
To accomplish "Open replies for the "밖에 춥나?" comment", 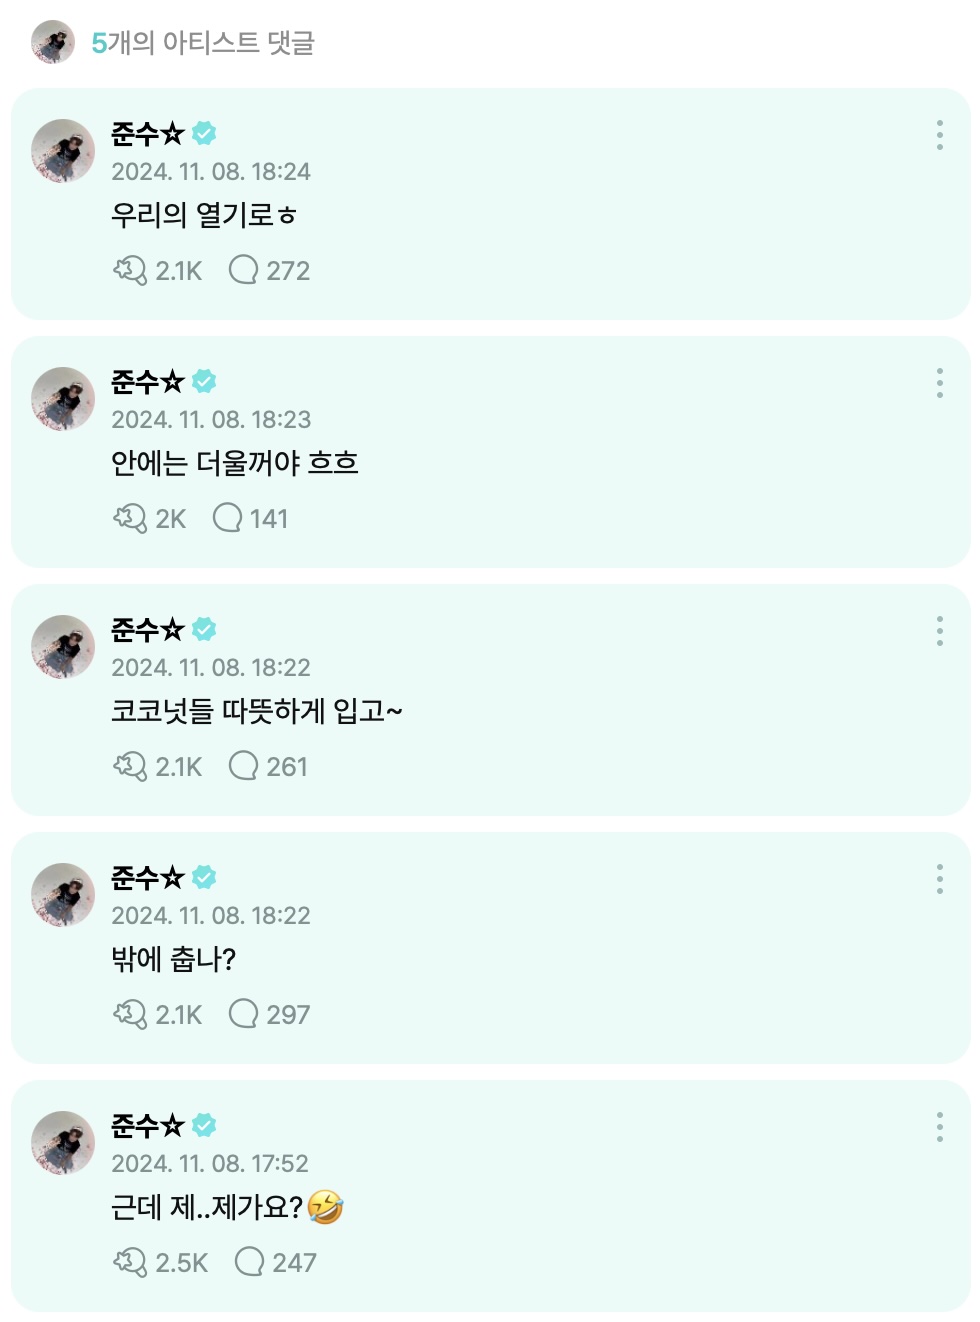I will click(244, 1014).
